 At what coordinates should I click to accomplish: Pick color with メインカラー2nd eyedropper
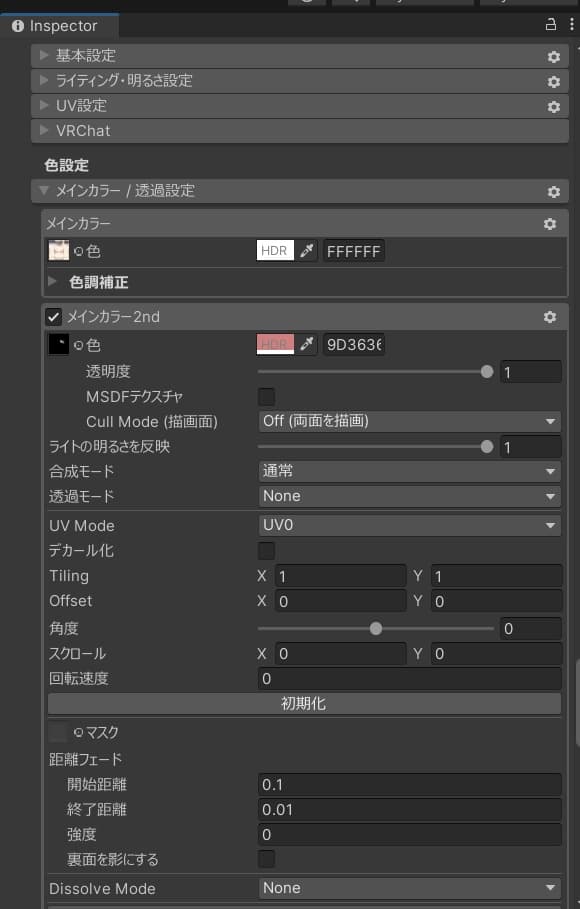point(307,344)
